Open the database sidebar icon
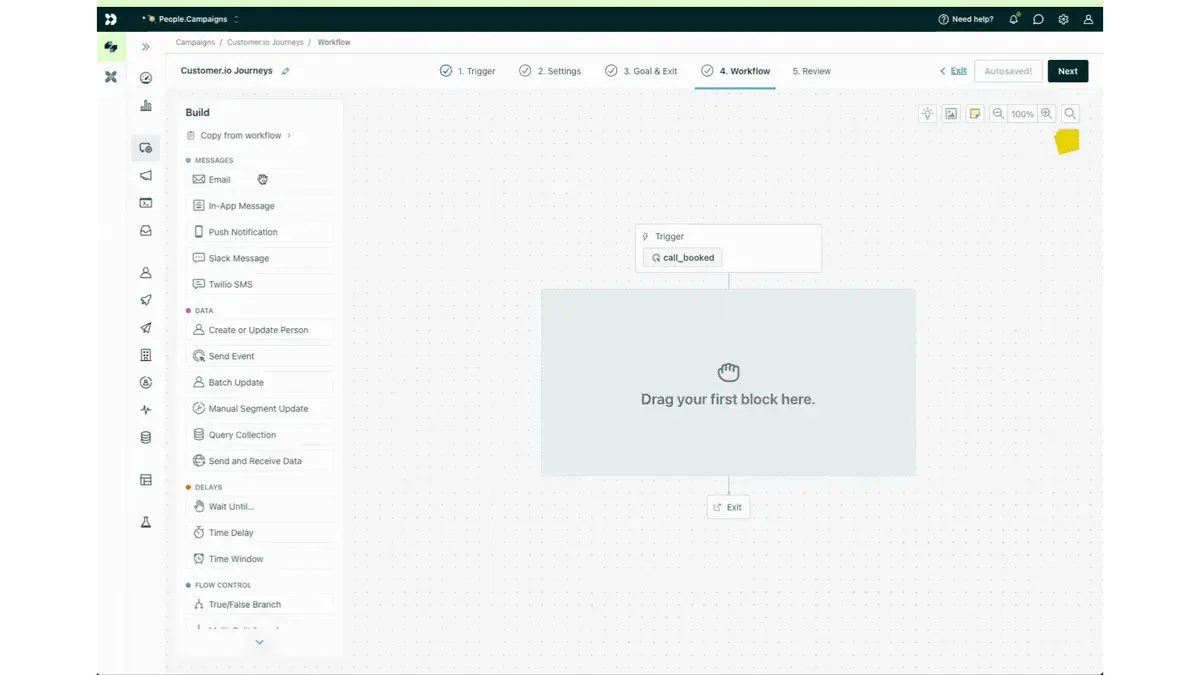 coord(146,437)
